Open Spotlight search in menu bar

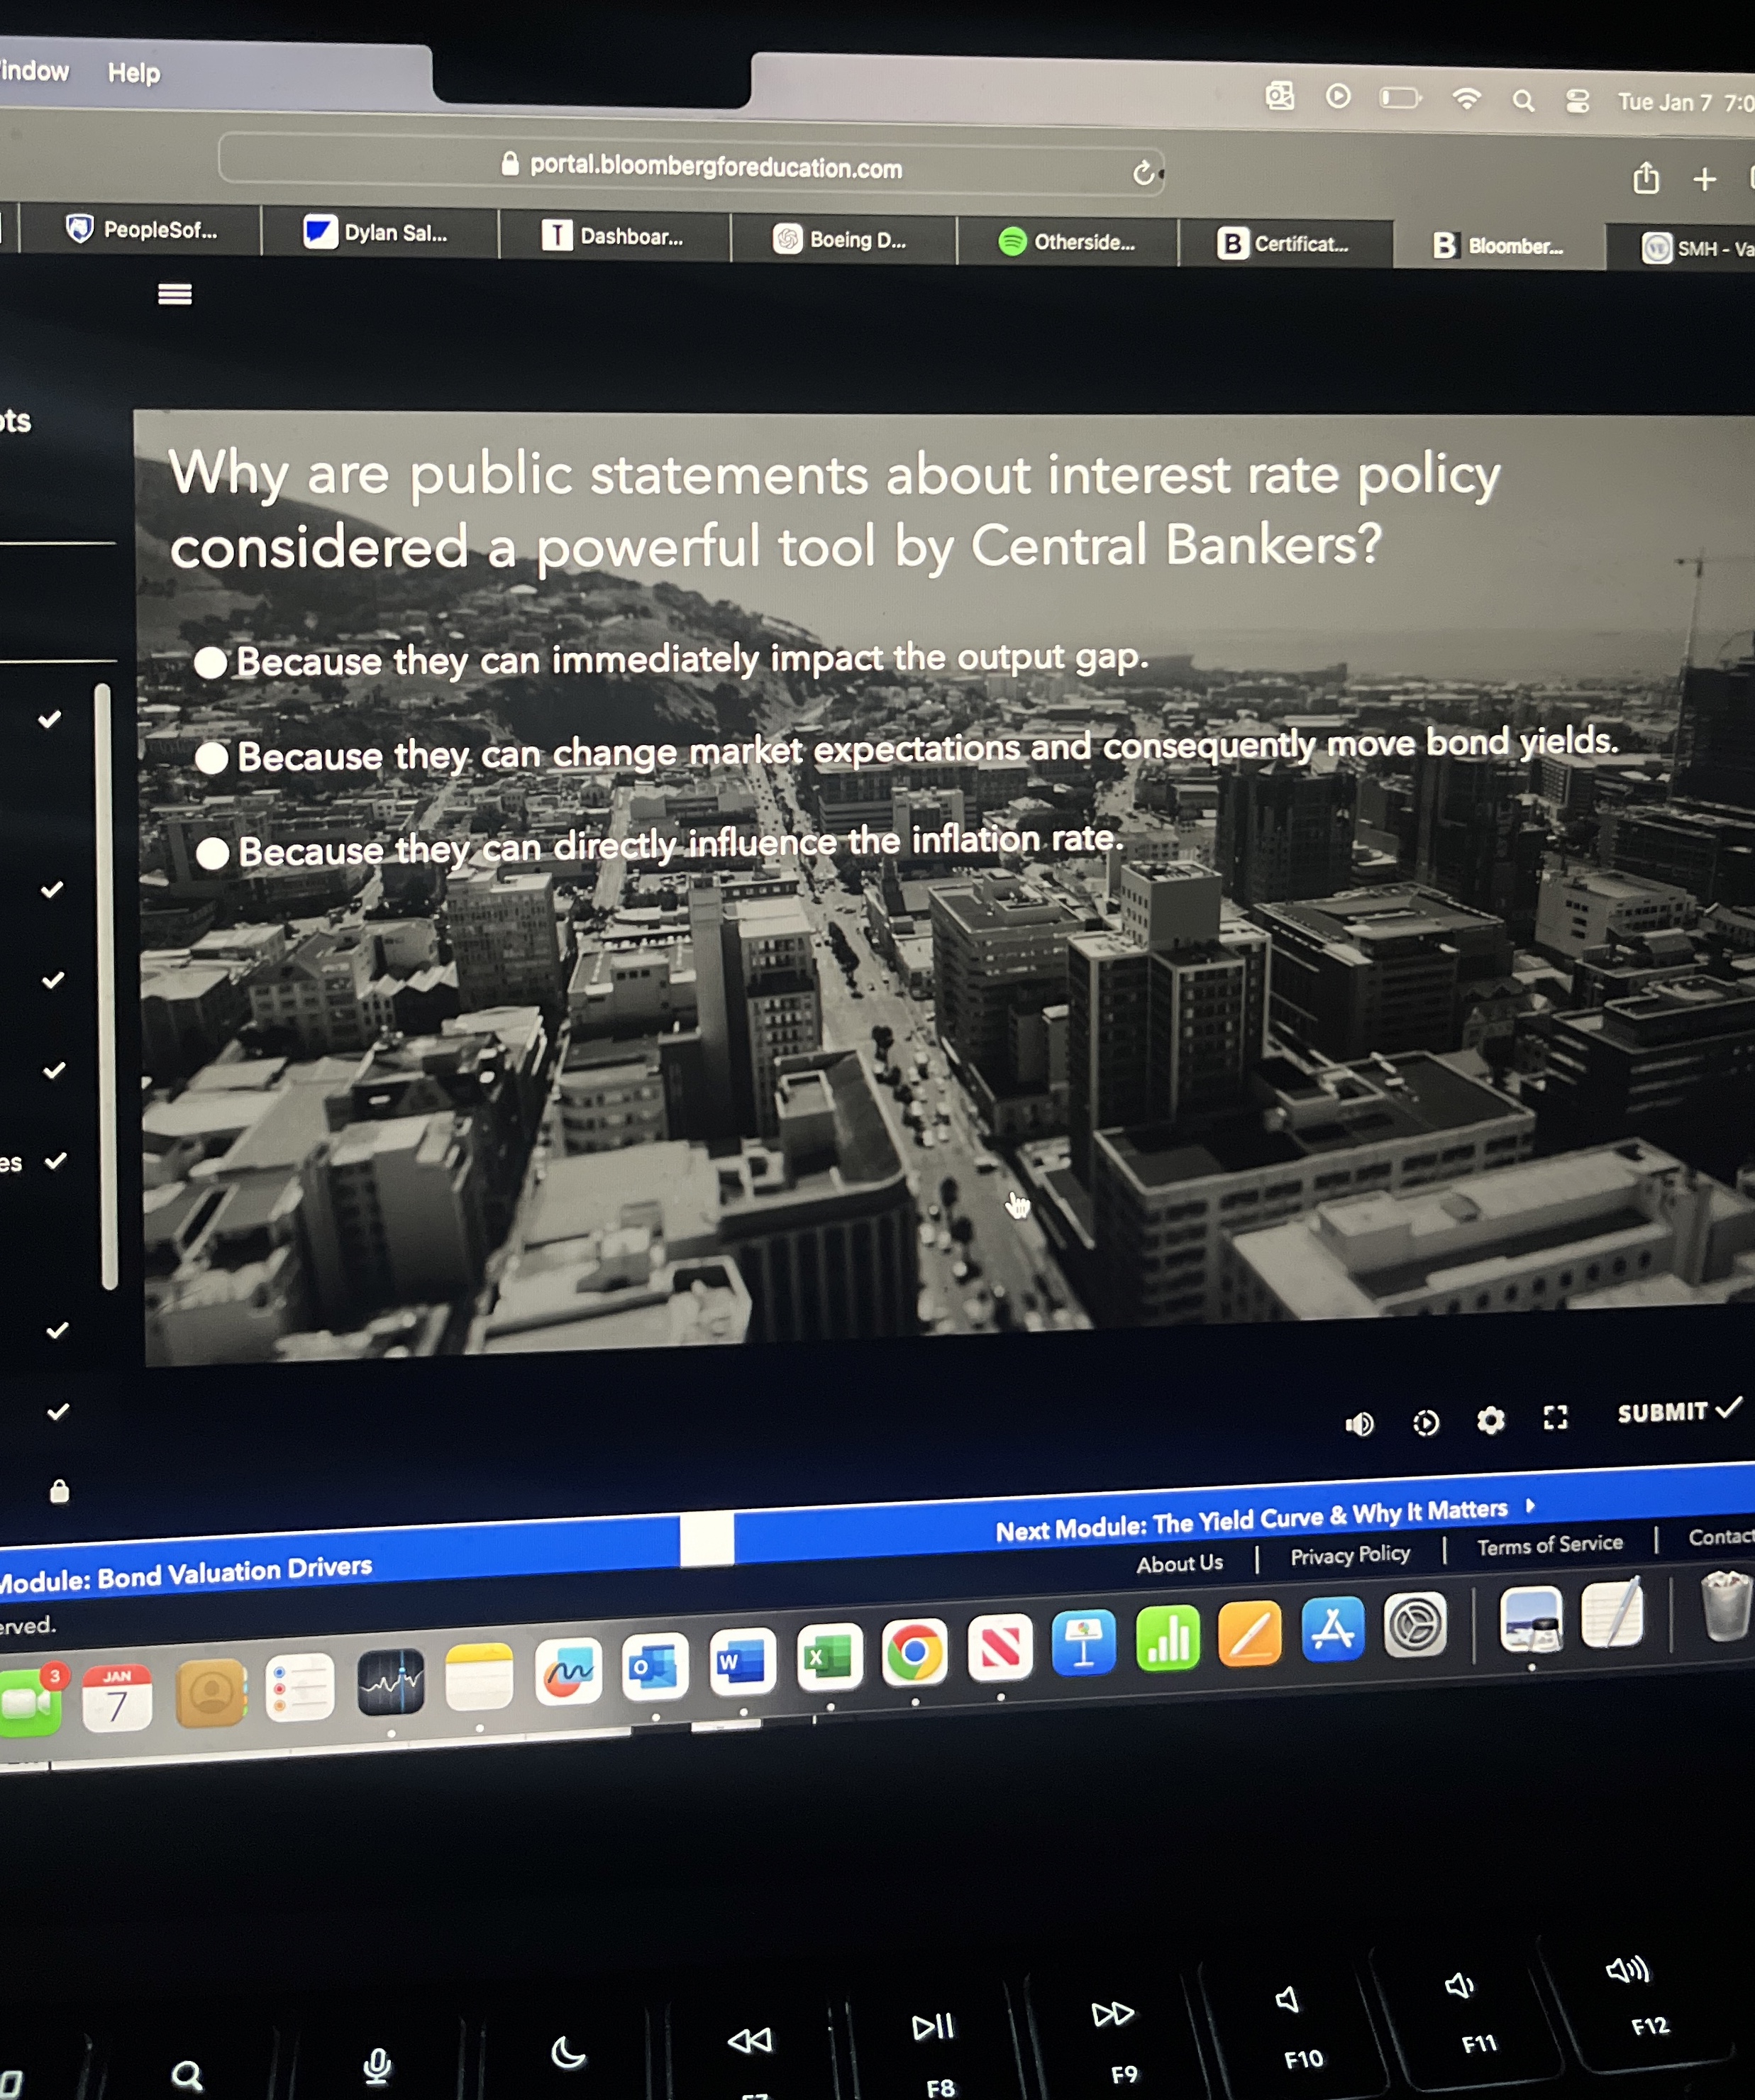tap(1522, 101)
